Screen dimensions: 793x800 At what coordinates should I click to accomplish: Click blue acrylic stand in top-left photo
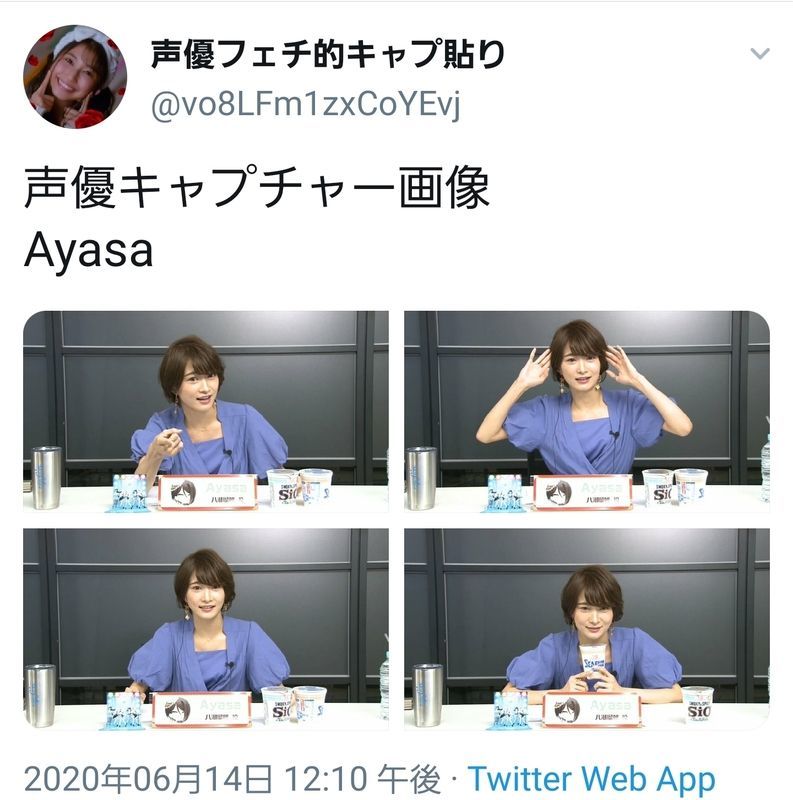pos(126,493)
